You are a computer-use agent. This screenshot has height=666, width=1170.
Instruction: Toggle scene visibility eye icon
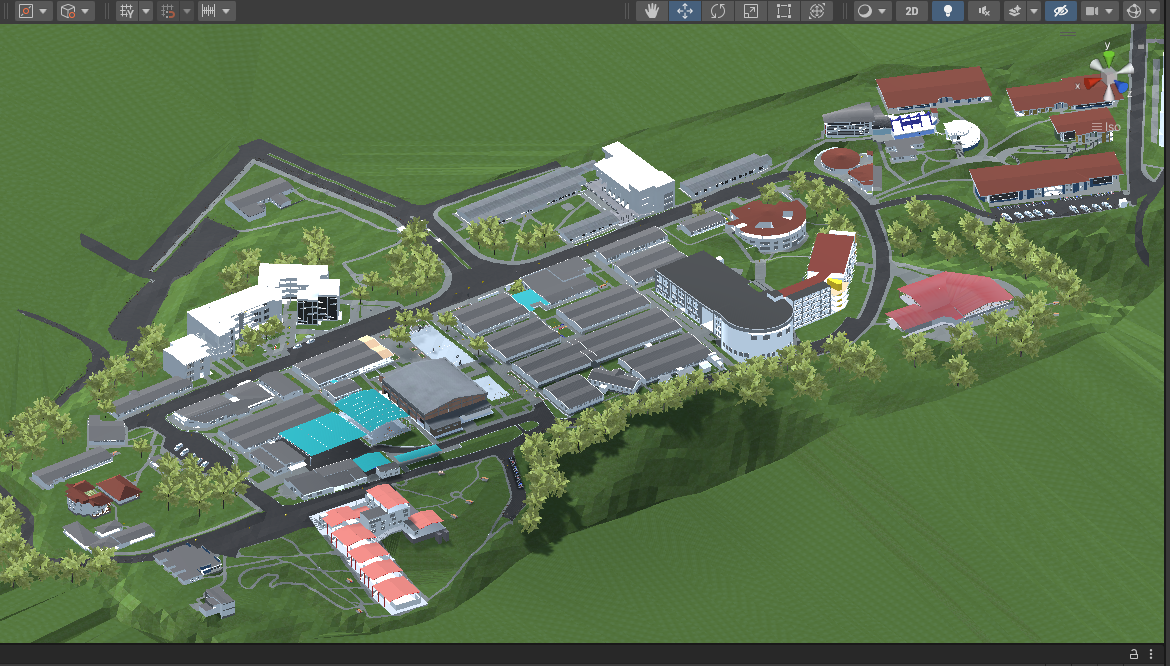click(1060, 11)
